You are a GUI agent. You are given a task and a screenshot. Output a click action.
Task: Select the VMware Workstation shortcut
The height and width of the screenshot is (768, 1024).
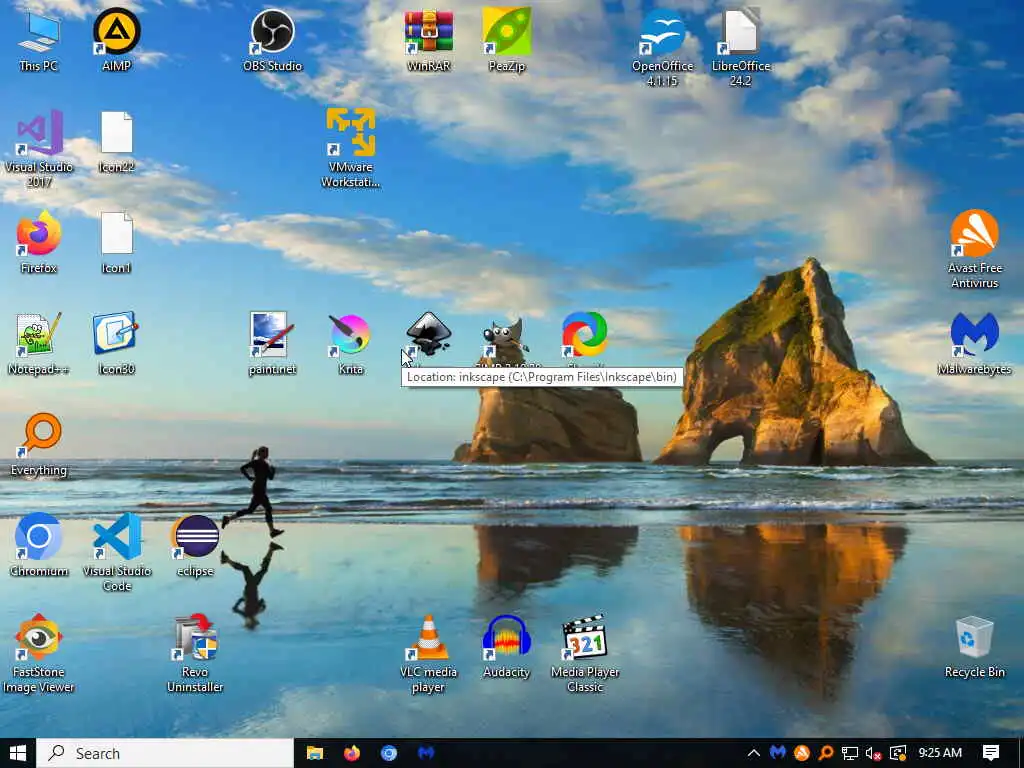click(x=351, y=148)
